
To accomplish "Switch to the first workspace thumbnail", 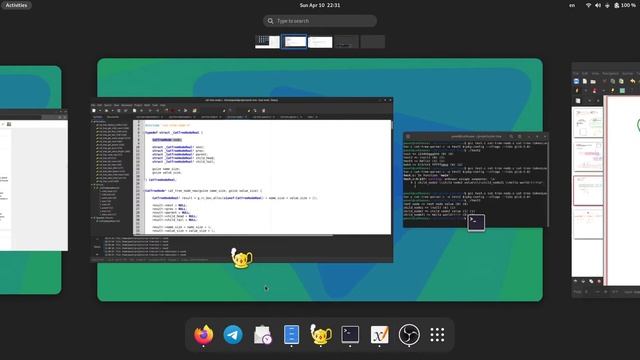I will [267, 42].
